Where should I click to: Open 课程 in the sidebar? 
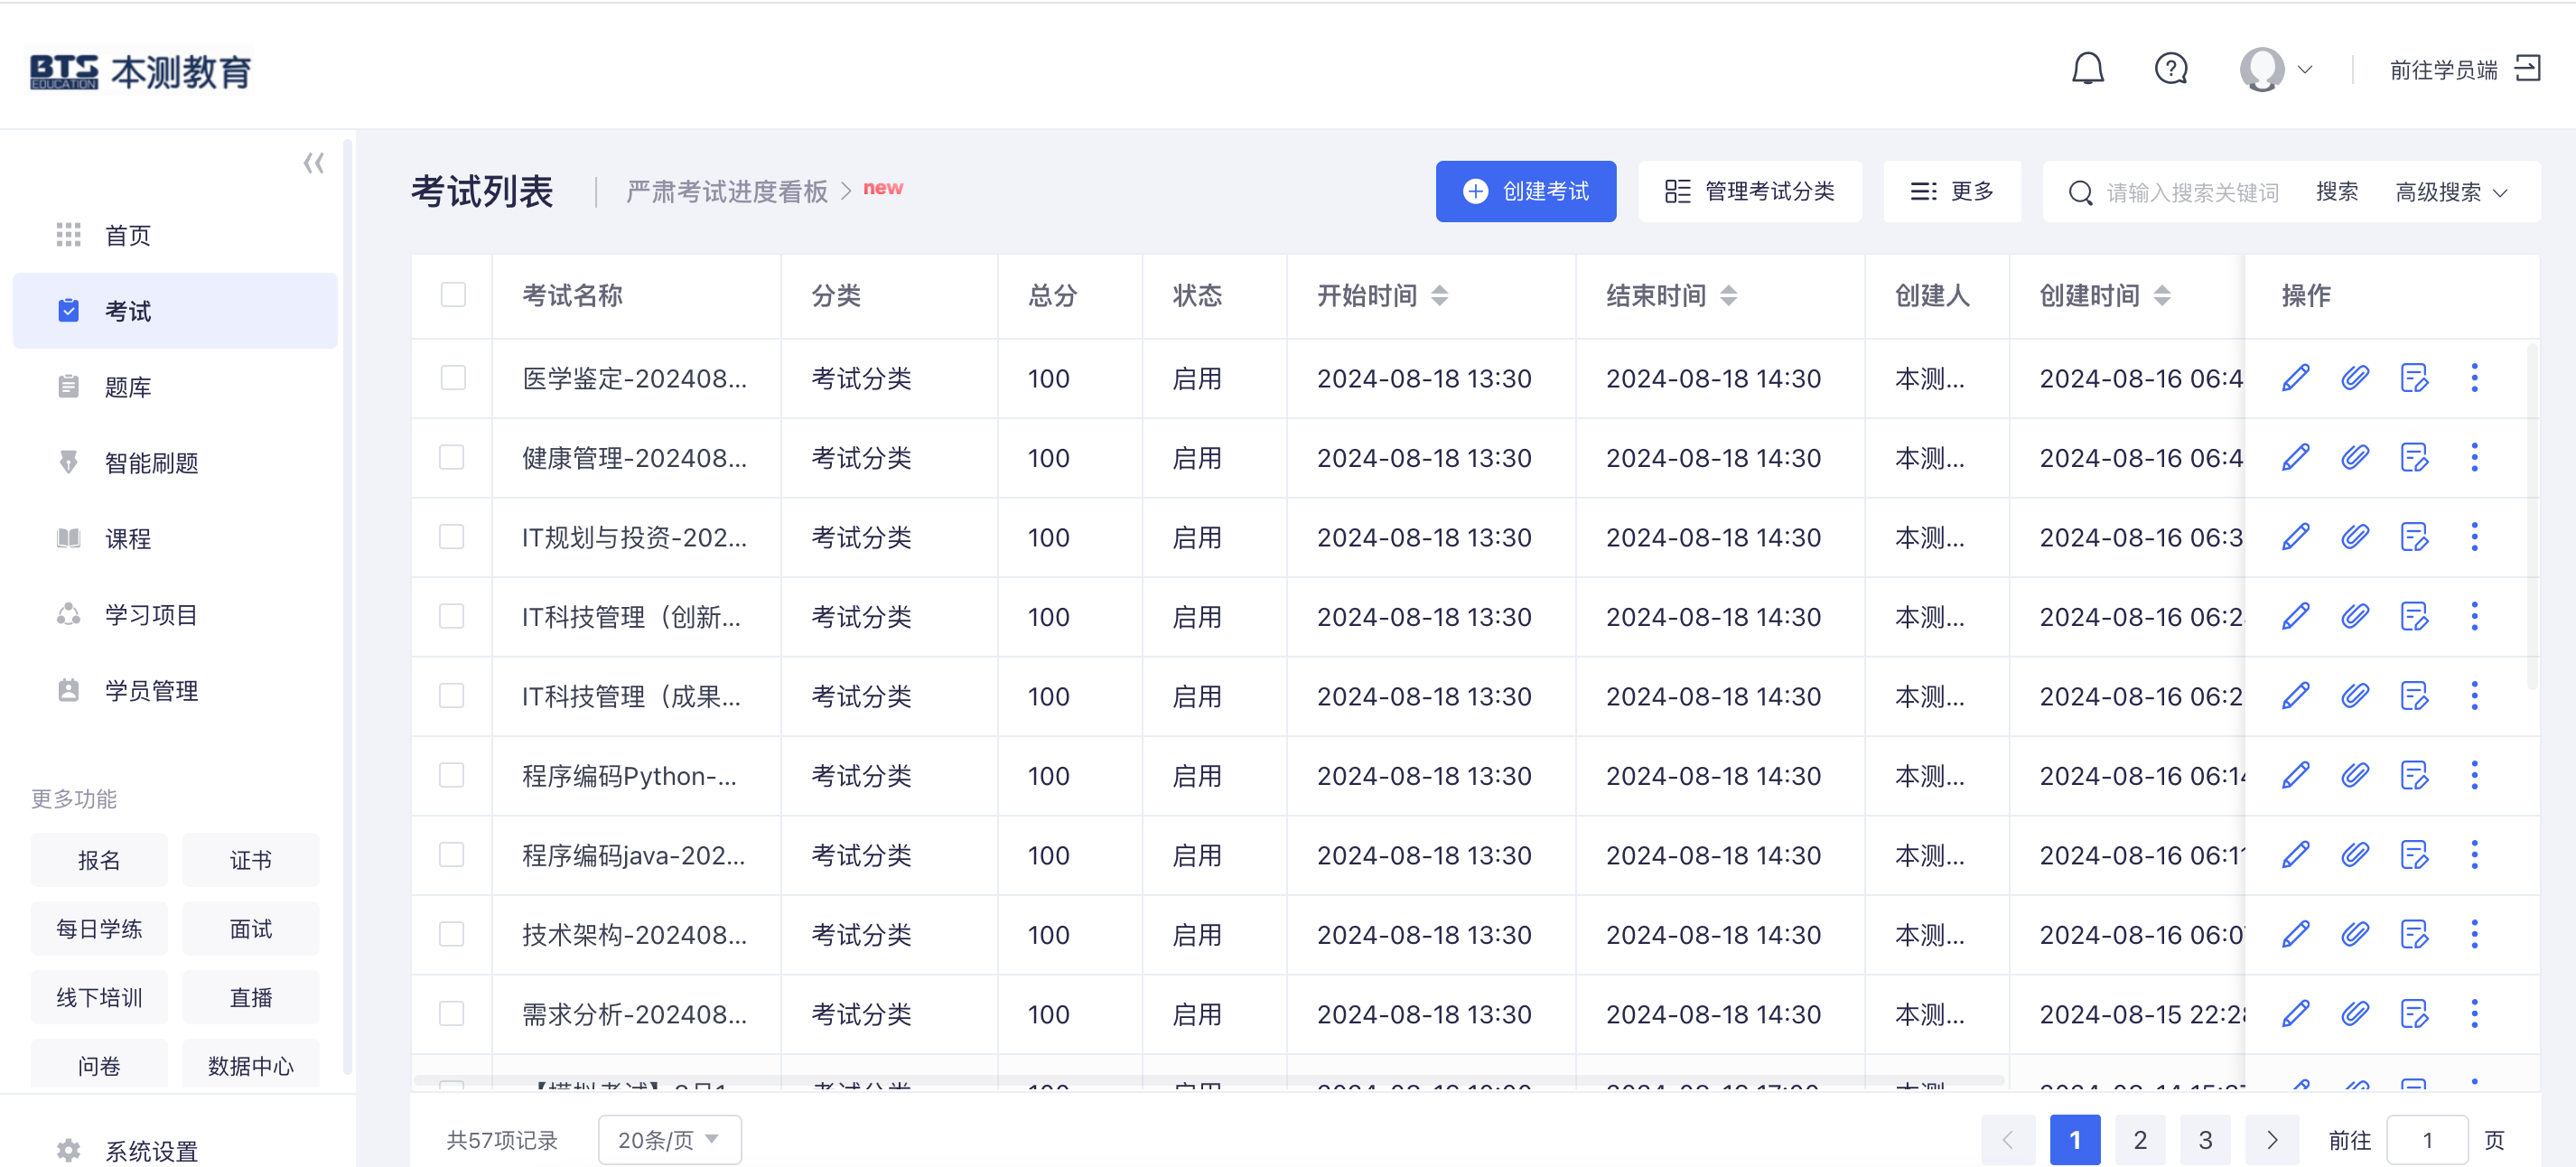click(x=175, y=539)
